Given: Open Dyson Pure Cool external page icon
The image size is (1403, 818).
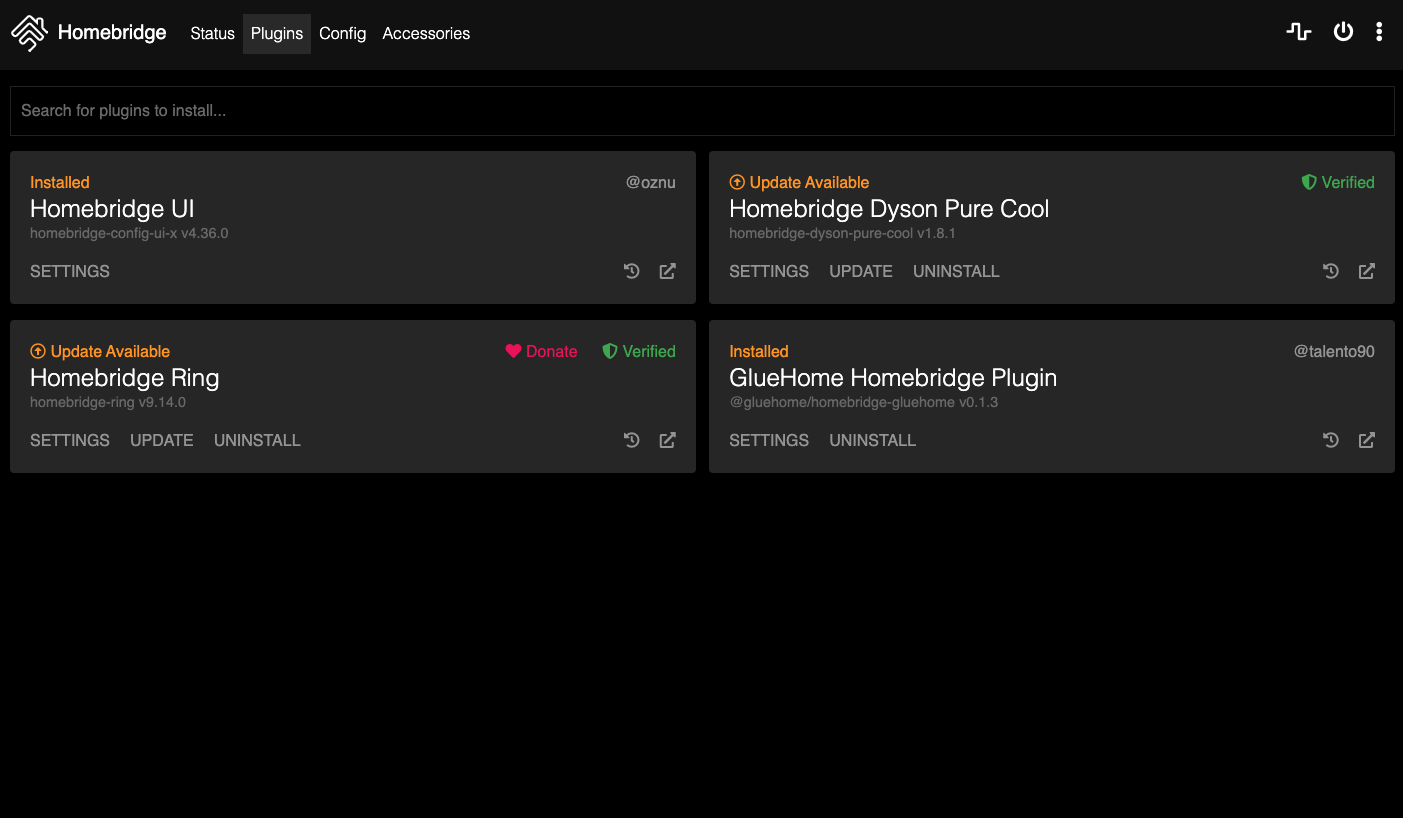Looking at the screenshot, I should 1366,271.
